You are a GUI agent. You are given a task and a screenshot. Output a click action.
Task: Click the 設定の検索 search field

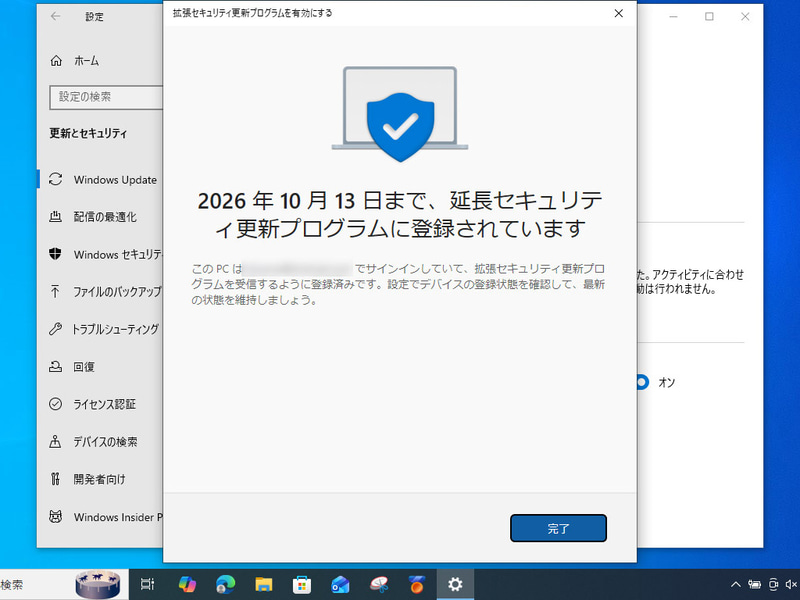click(x=105, y=97)
